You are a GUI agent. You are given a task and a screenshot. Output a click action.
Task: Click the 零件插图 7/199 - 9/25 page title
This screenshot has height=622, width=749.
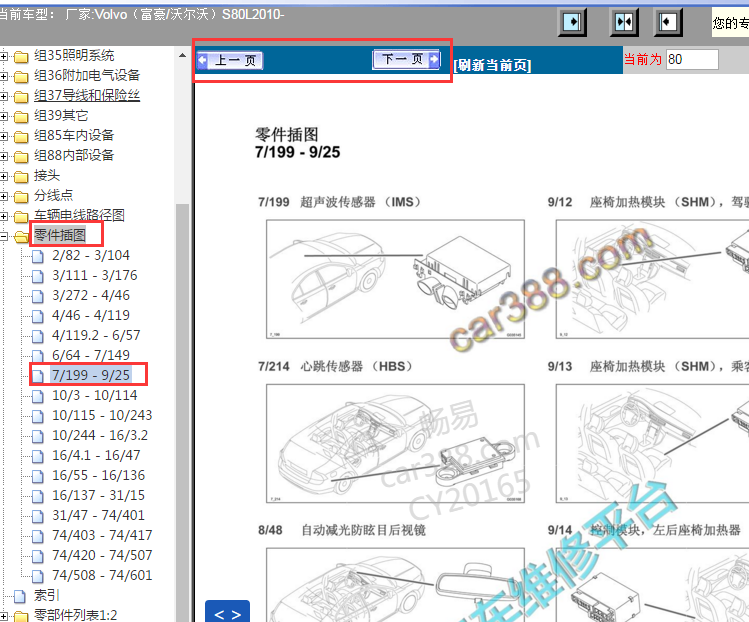pyautogui.click(x=297, y=143)
